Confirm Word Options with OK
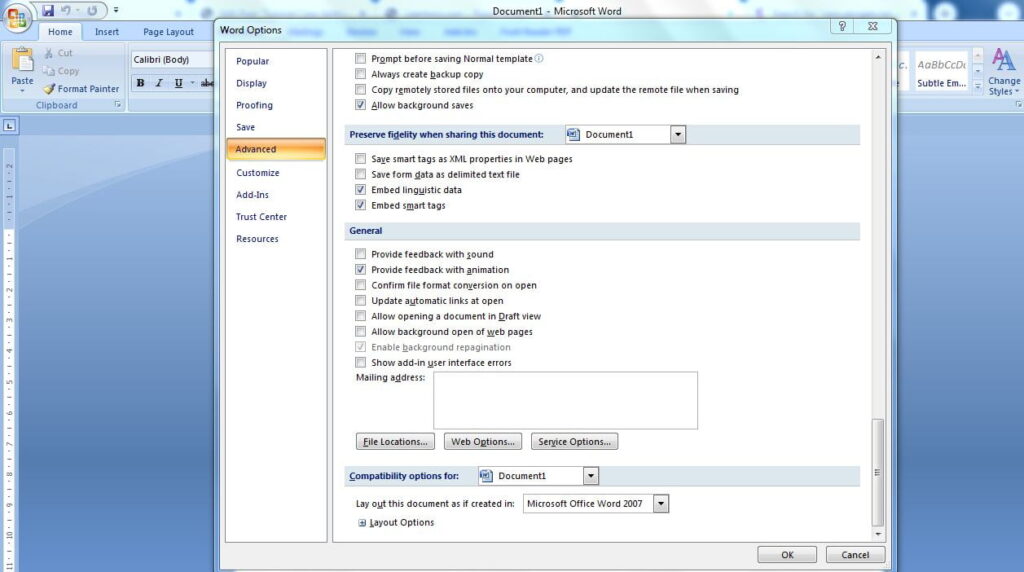Screen dimensions: 1024x572 (787, 554)
